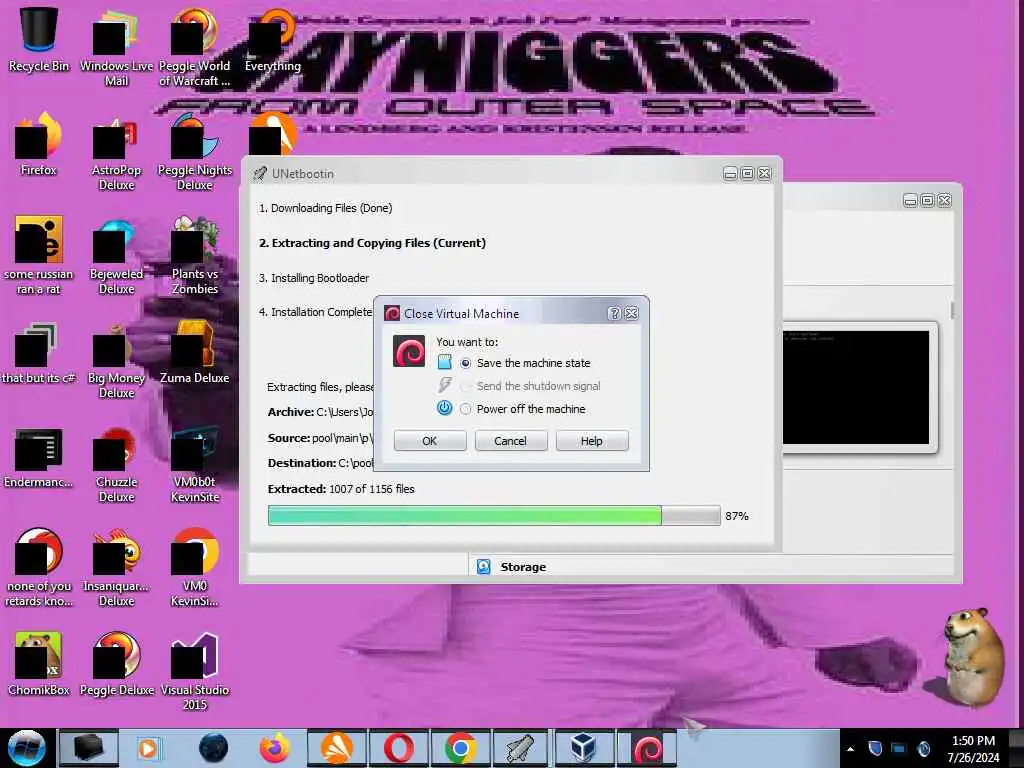Click the blue power icon beside Power off
The height and width of the screenshot is (768, 1024).
(445, 408)
